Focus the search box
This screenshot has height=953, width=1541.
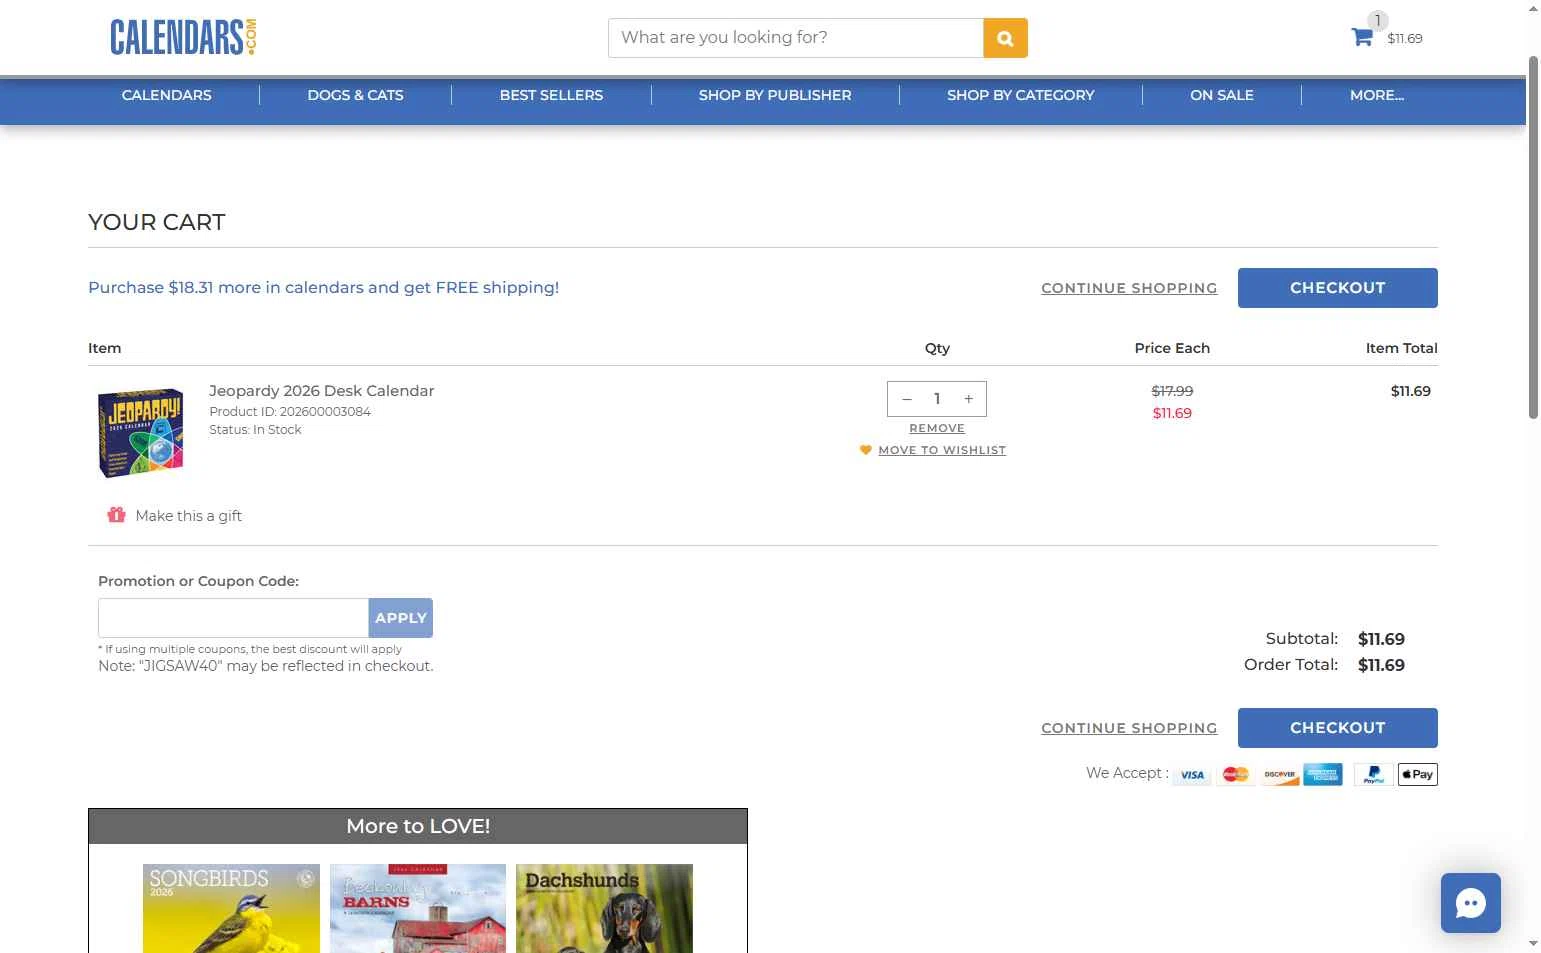click(x=796, y=38)
